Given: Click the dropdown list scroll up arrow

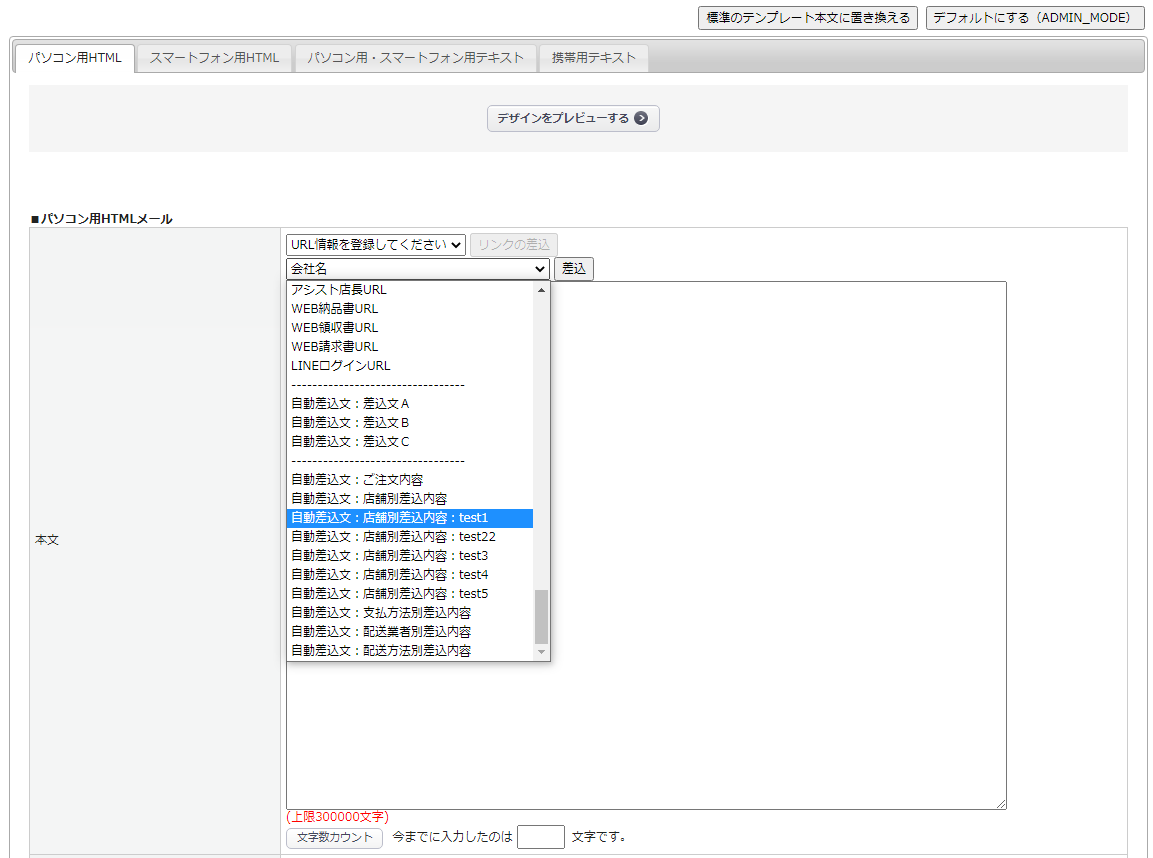Looking at the screenshot, I should [542, 290].
